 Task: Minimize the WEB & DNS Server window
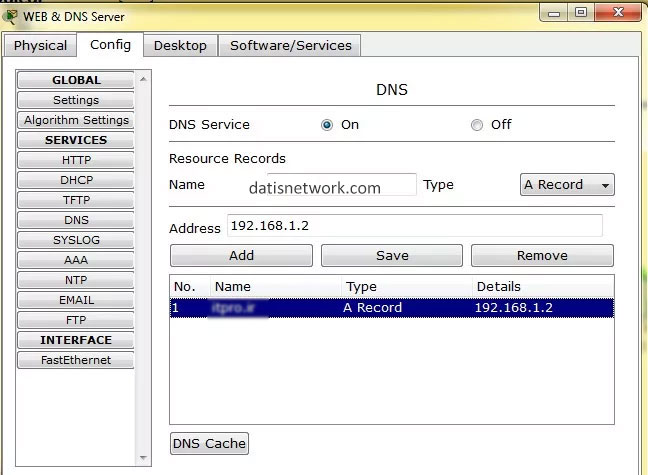(x=554, y=13)
